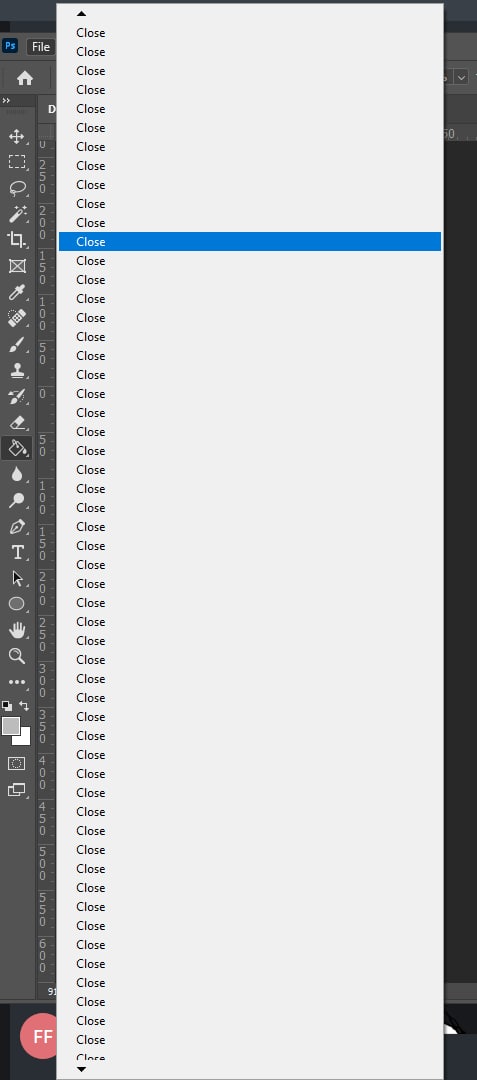The height and width of the screenshot is (1080, 477).
Task: Open the File menu
Action: click(41, 47)
